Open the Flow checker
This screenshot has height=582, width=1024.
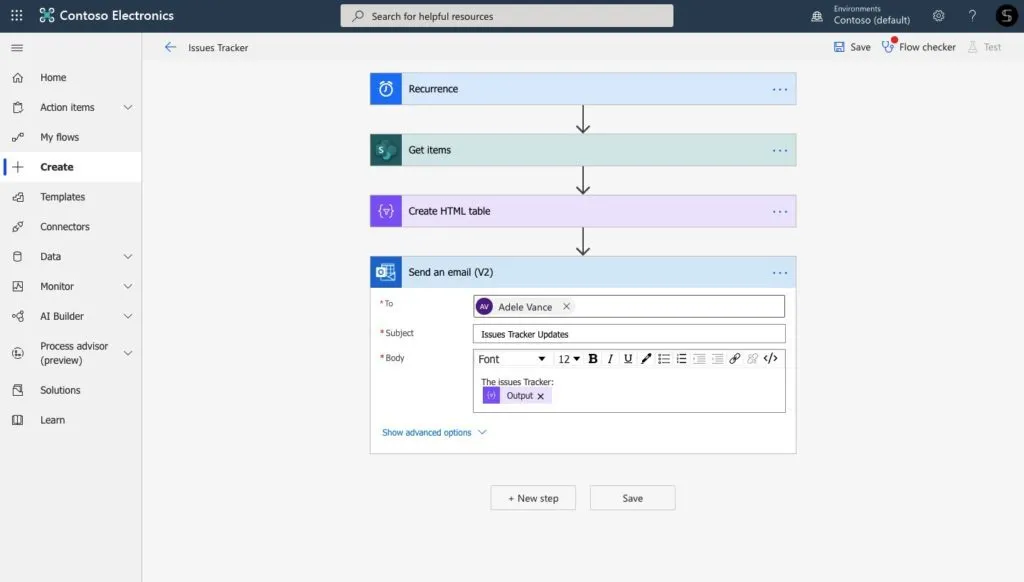tap(919, 47)
